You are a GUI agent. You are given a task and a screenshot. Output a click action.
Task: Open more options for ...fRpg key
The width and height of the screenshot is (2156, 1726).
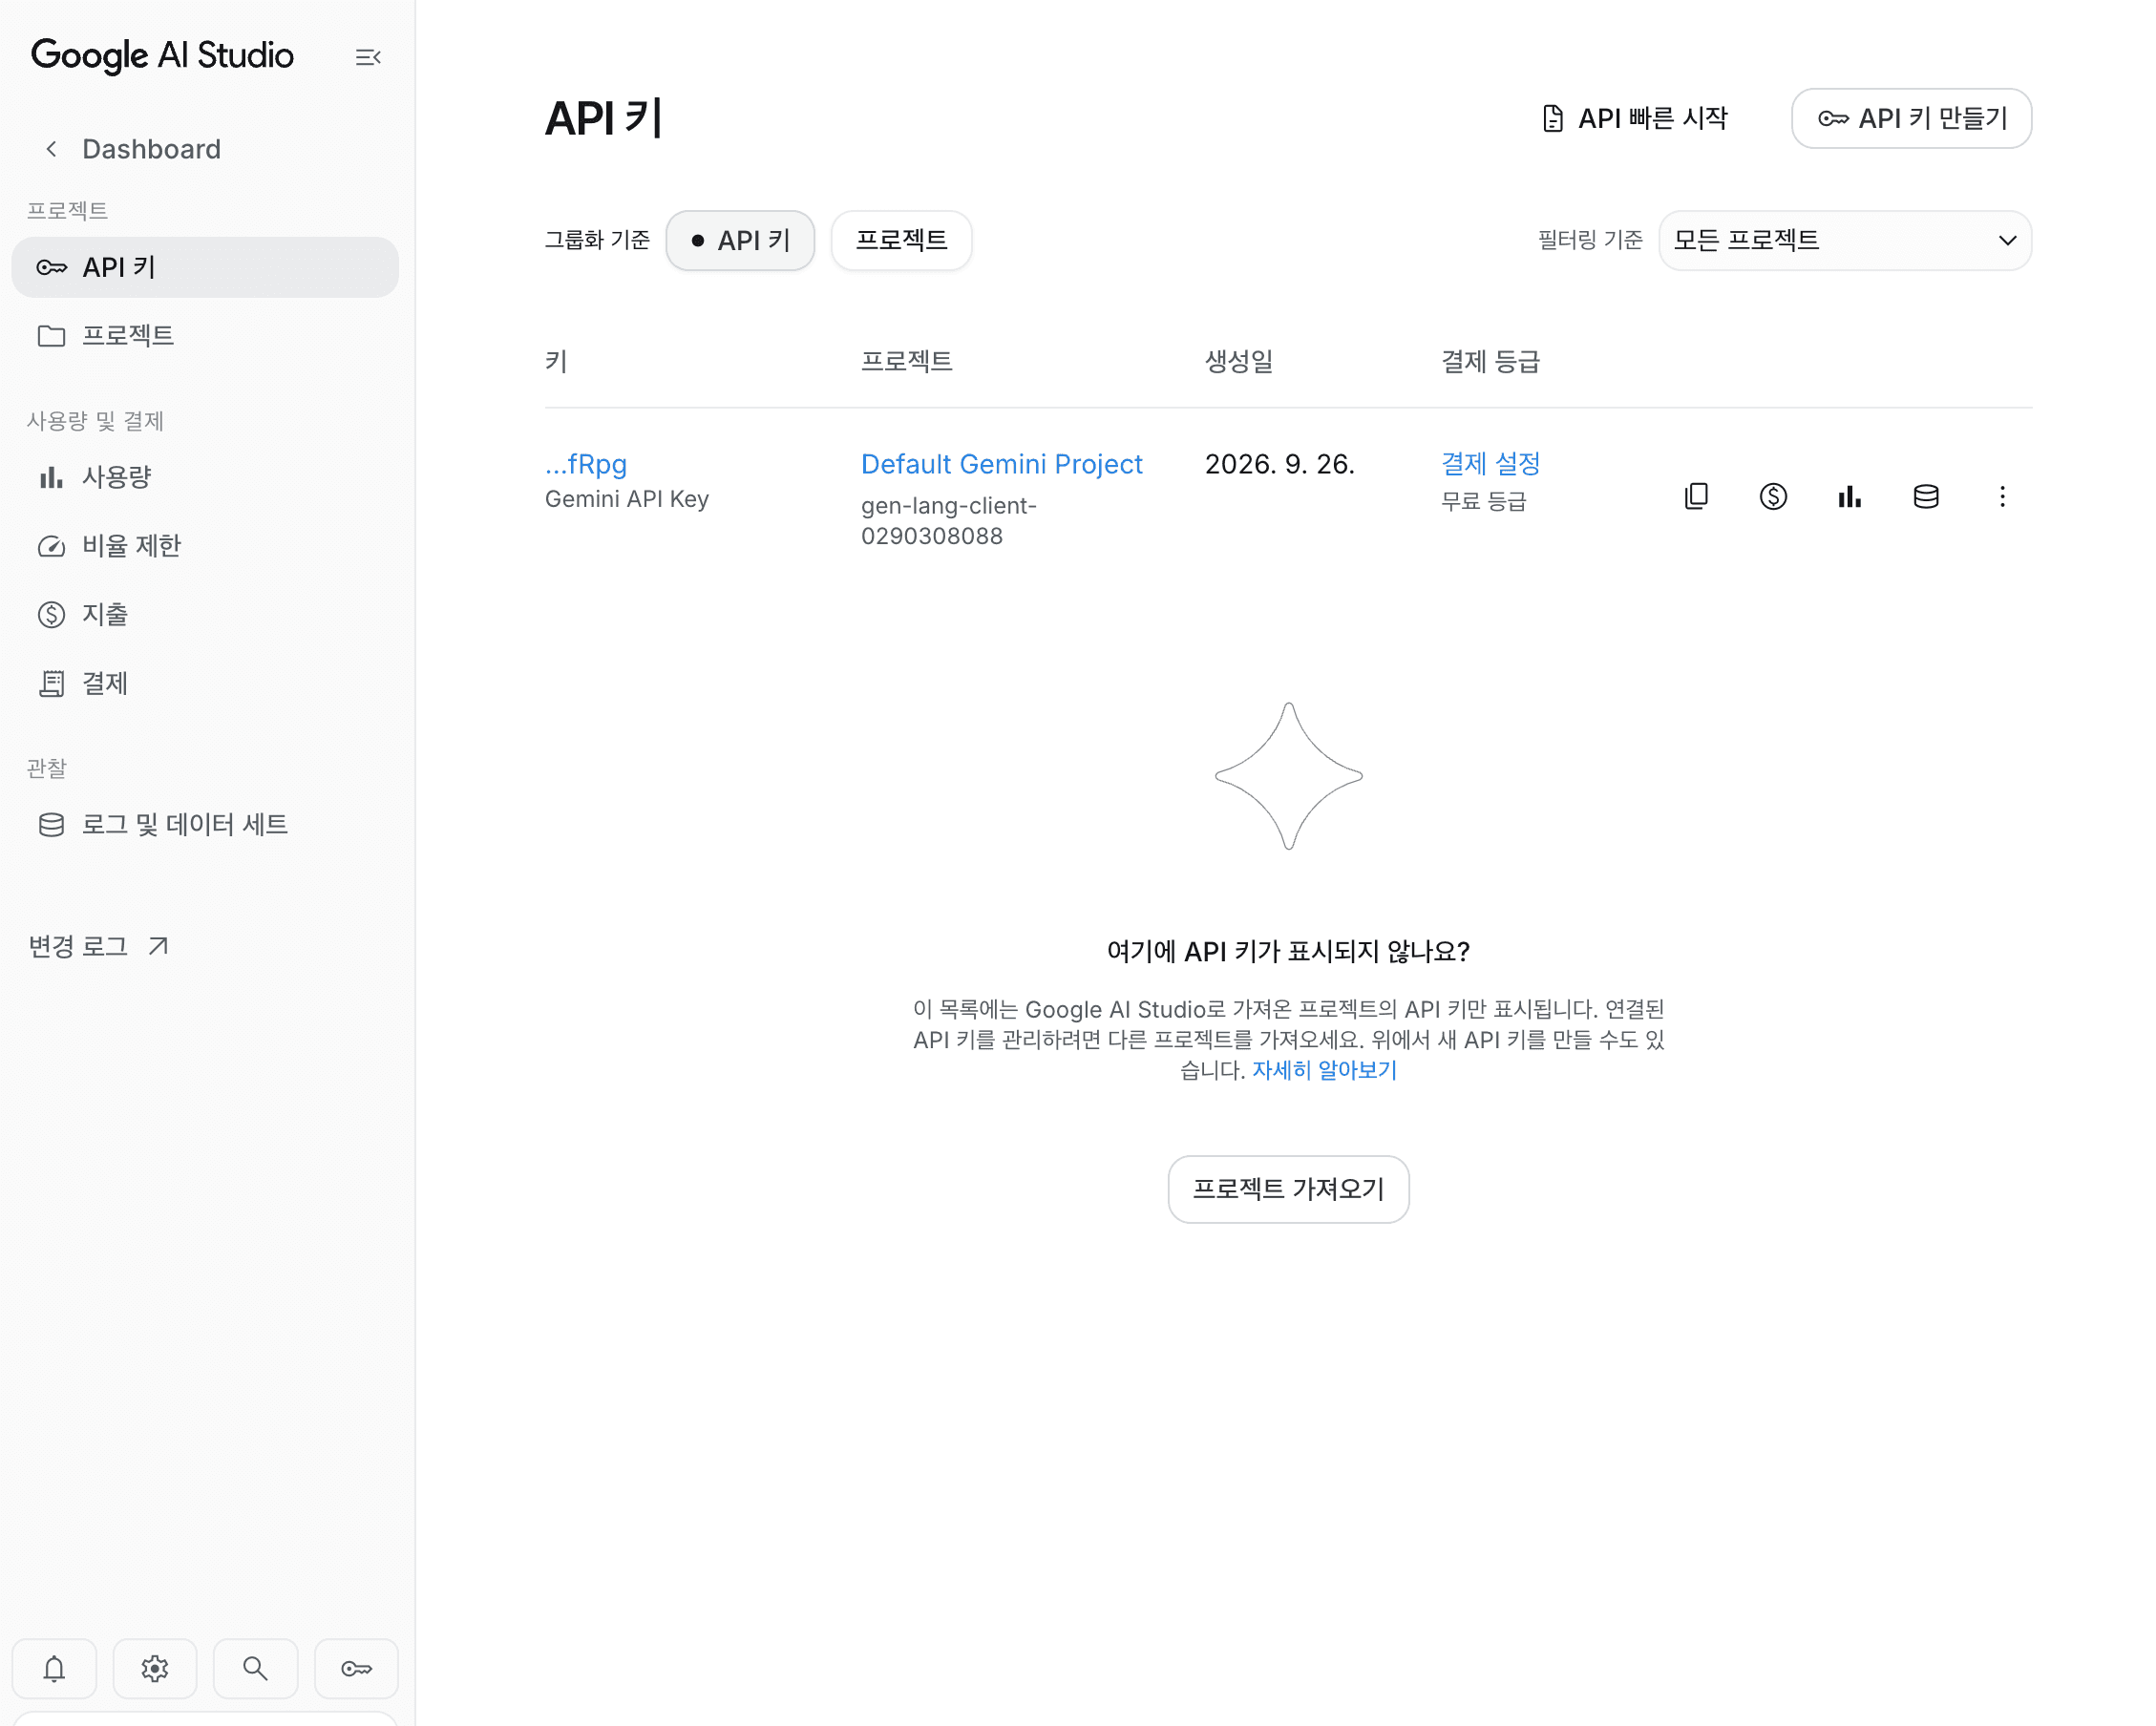(x=2002, y=496)
